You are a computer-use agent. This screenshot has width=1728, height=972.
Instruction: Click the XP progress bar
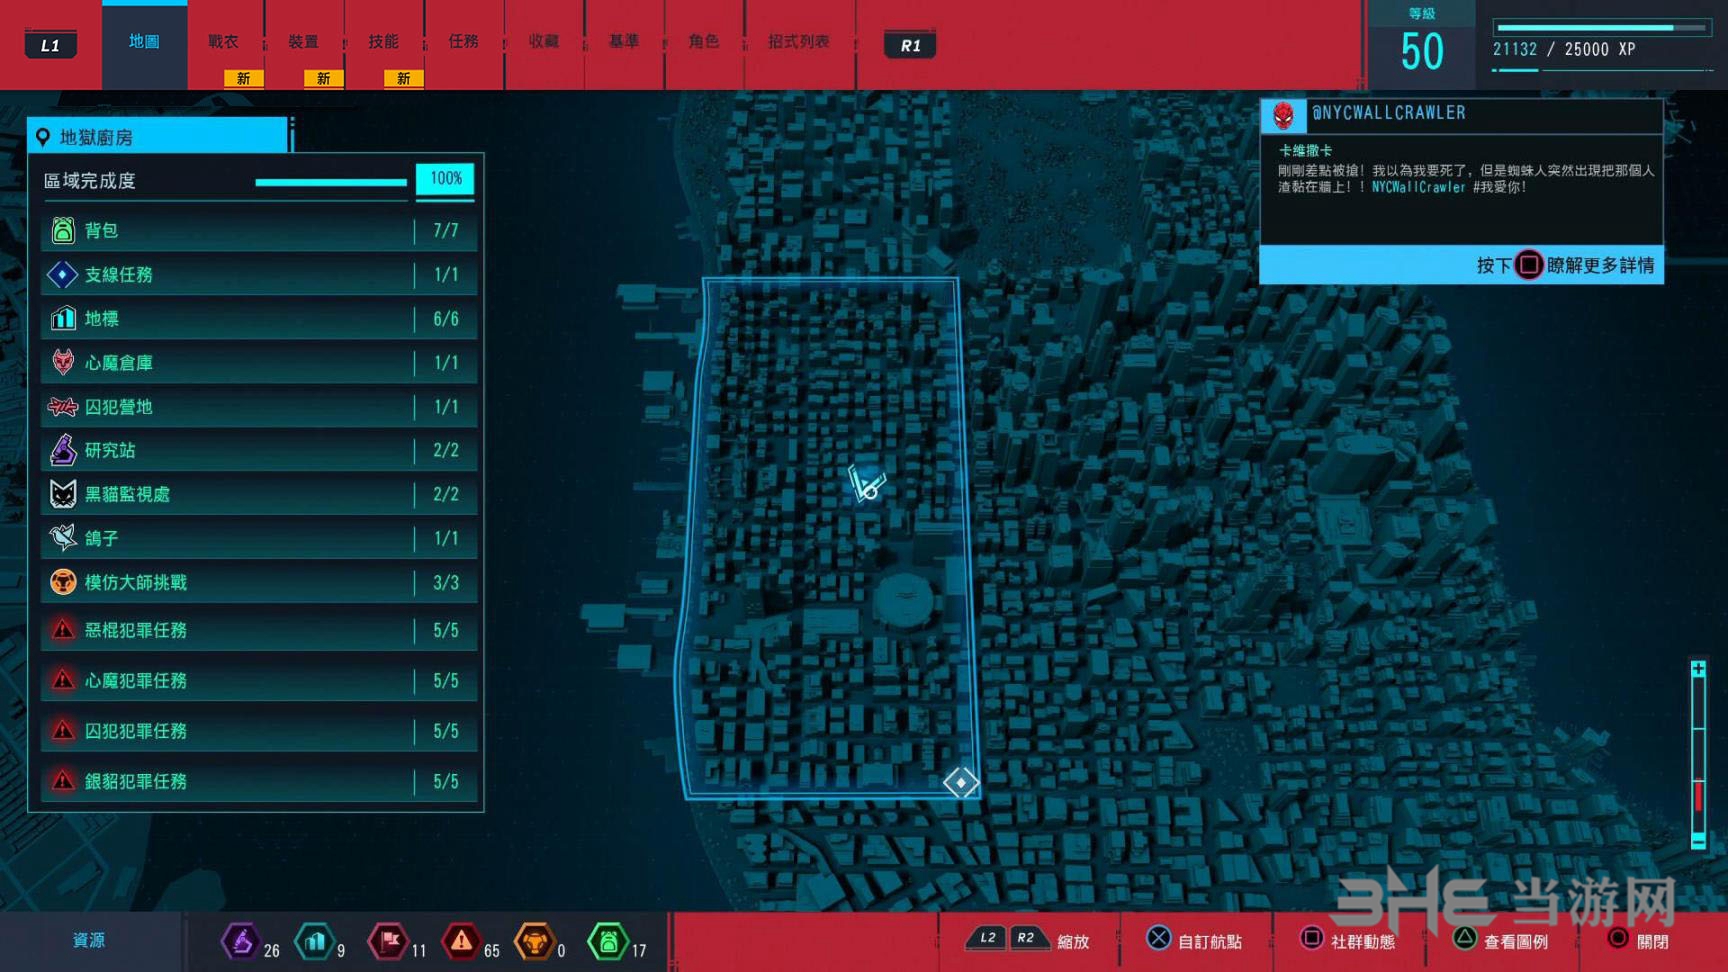pyautogui.click(x=1601, y=28)
